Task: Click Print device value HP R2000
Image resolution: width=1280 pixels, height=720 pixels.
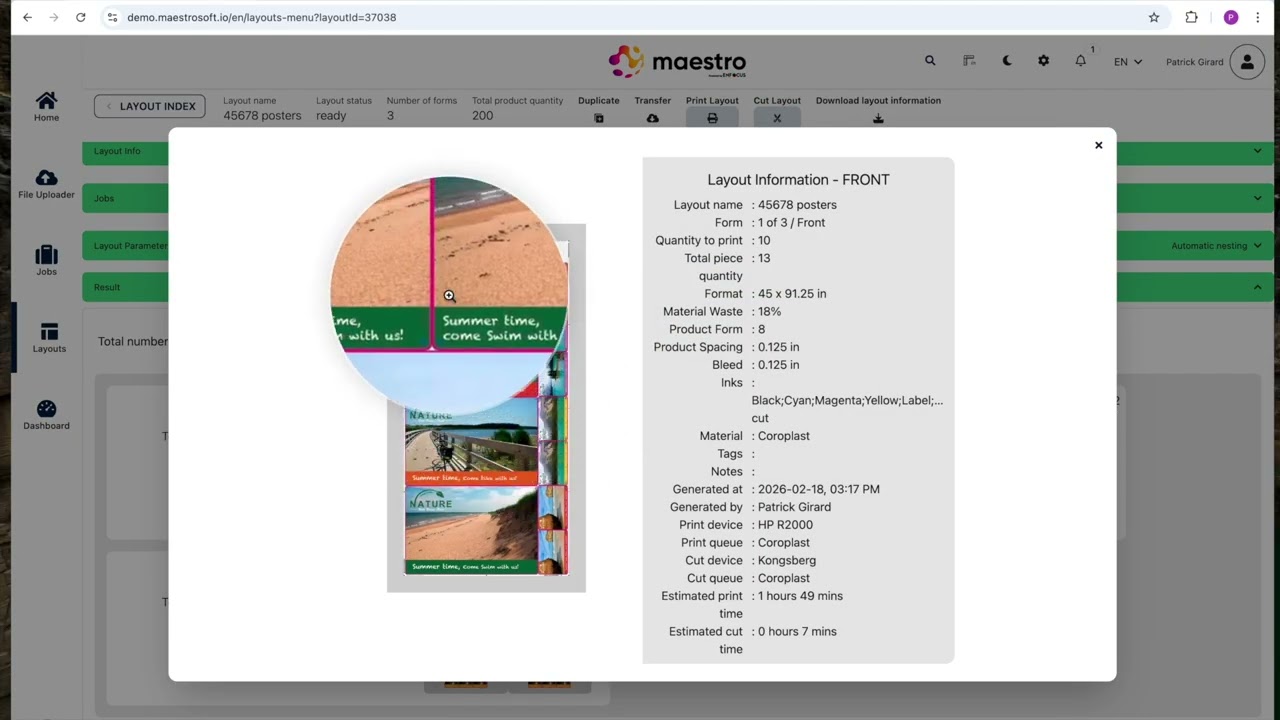Action: point(785,525)
